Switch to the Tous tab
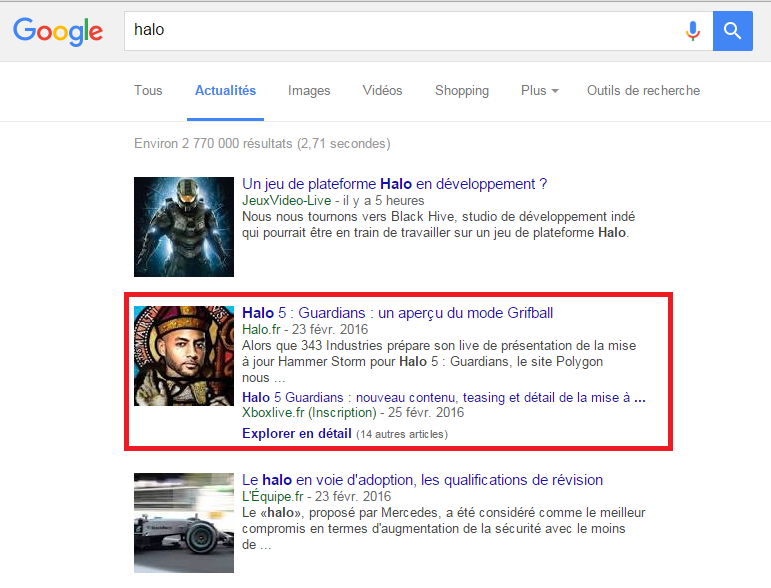Viewport: 771px width, 588px height. [148, 90]
